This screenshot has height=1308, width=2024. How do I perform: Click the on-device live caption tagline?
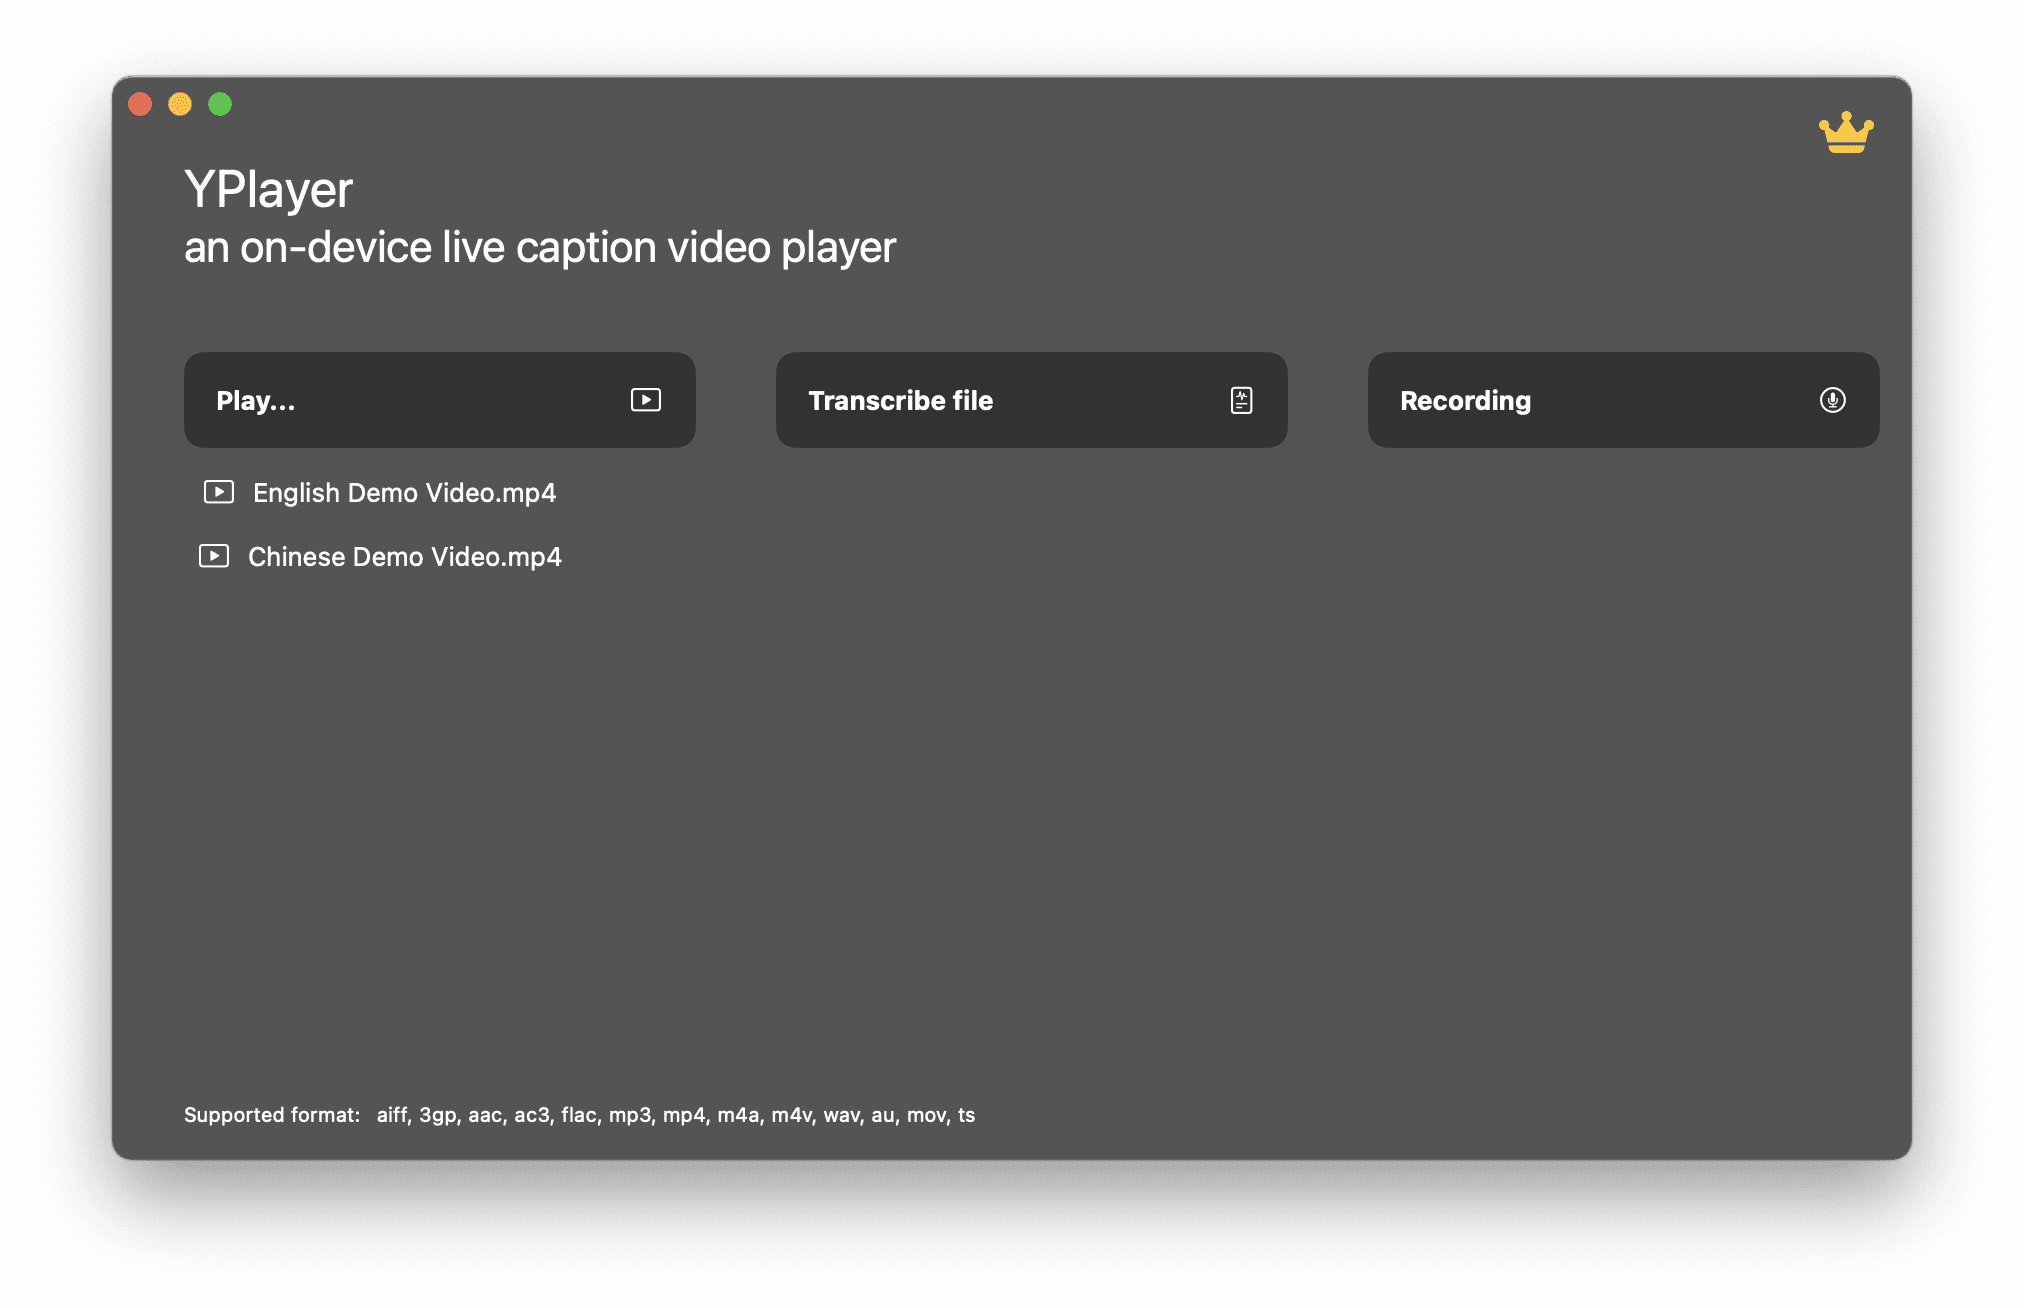tap(539, 247)
